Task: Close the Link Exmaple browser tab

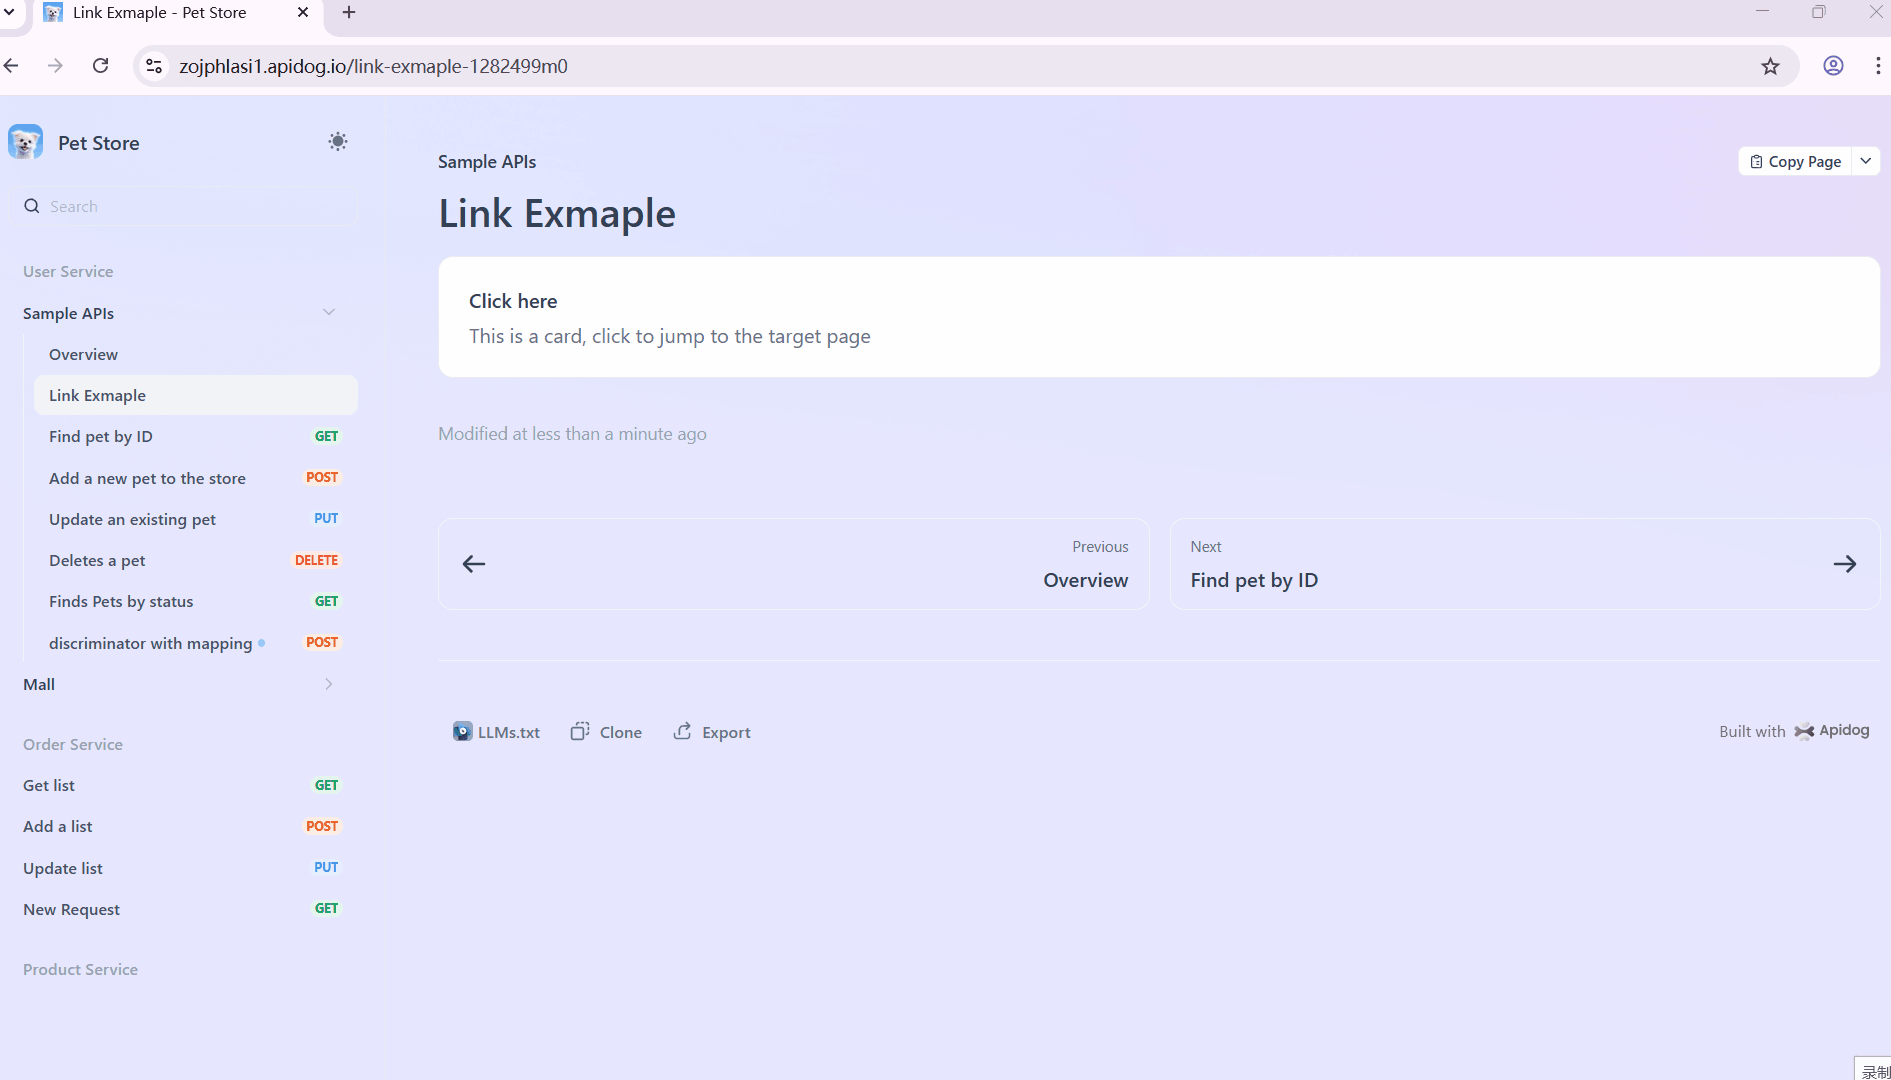Action: (x=303, y=12)
